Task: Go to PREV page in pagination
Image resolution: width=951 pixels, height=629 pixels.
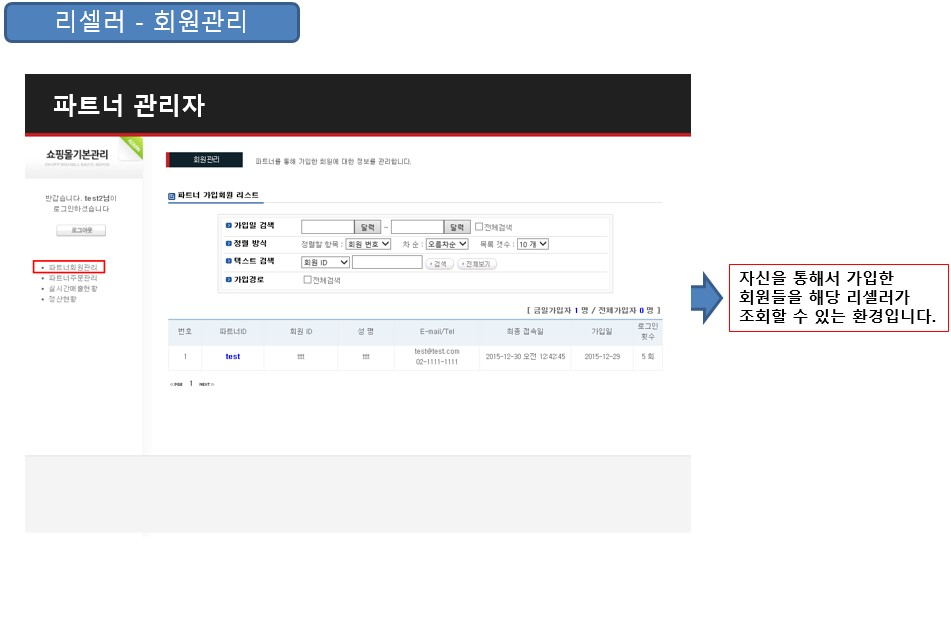Action: (175, 384)
